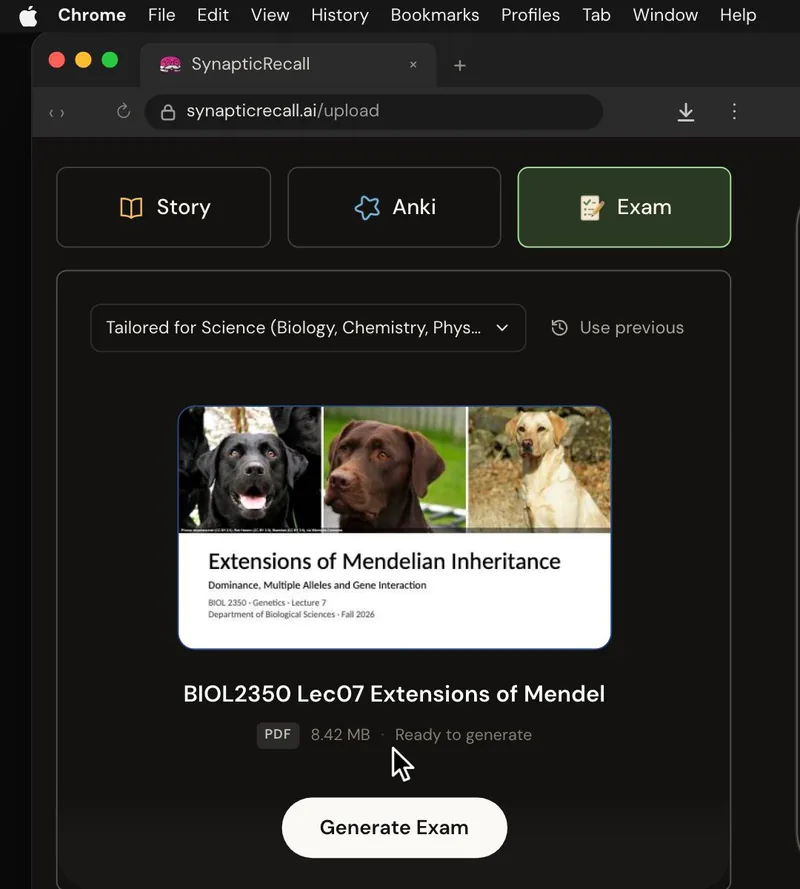800x889 pixels.
Task: Switch to Story mode
Action: coord(164,207)
